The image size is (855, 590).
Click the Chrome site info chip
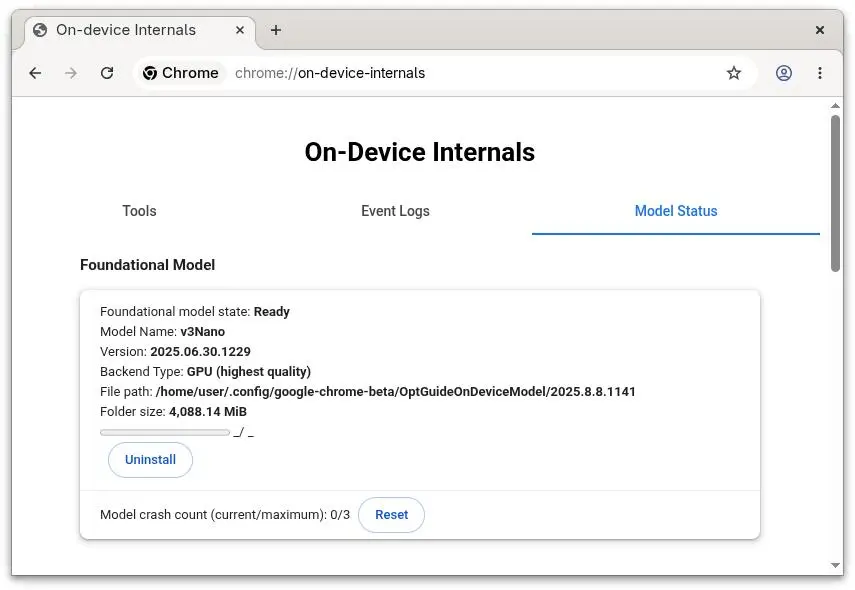coord(180,73)
